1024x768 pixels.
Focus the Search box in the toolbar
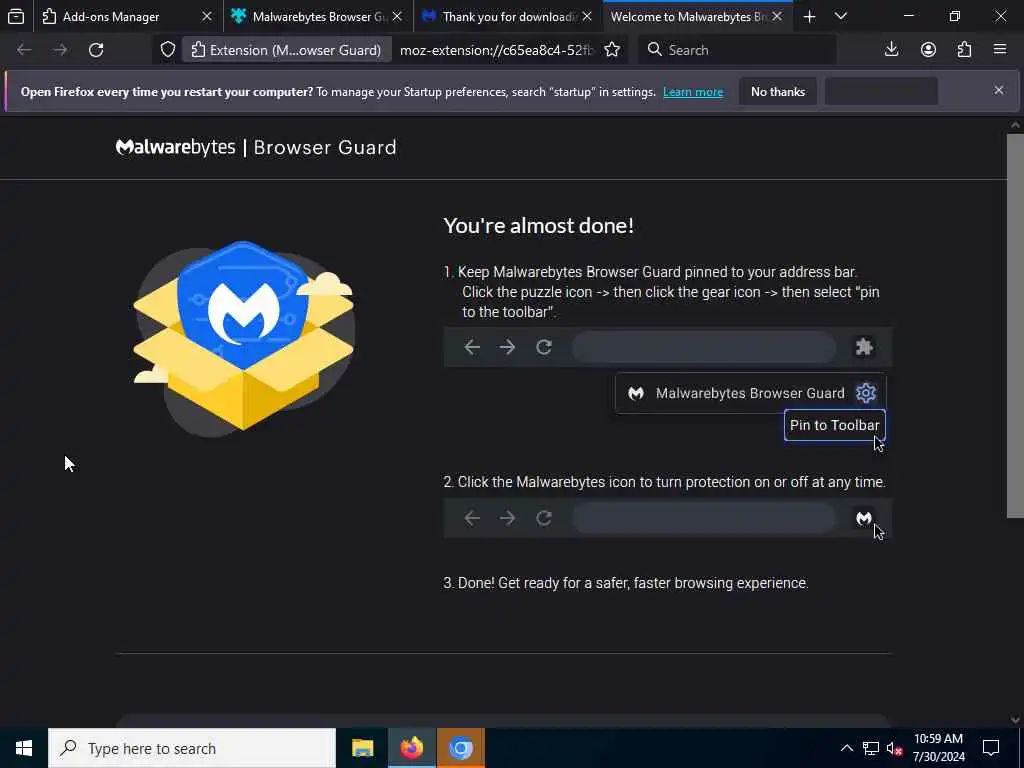(x=737, y=50)
